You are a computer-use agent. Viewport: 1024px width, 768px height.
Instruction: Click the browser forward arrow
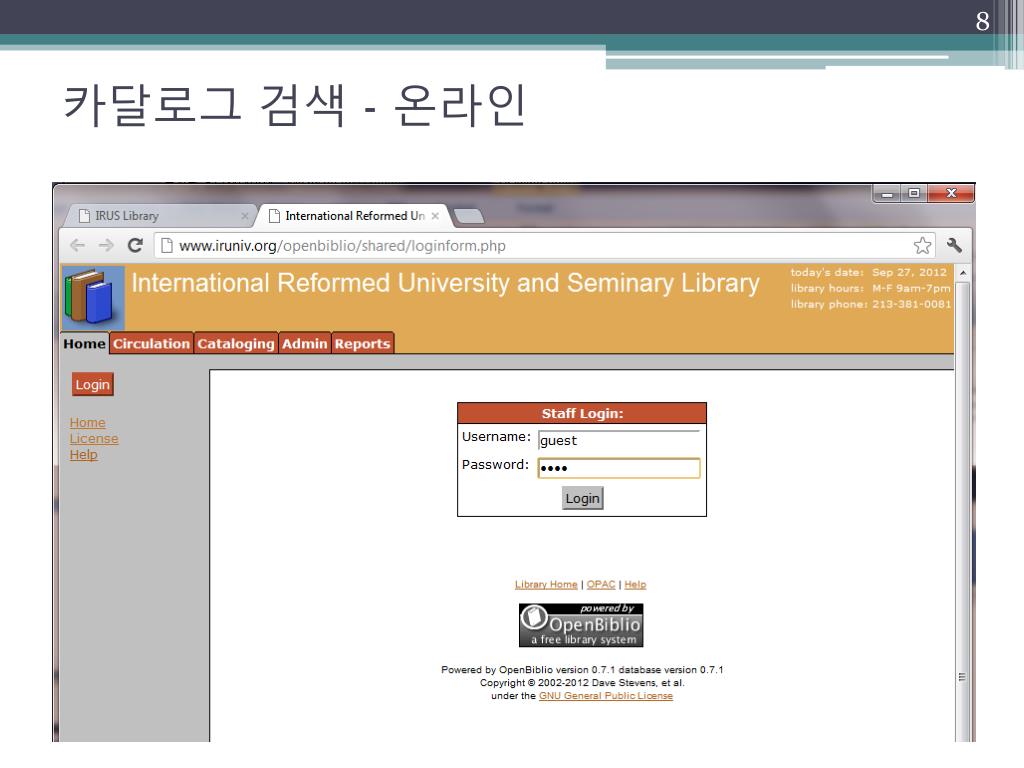pyautogui.click(x=106, y=246)
